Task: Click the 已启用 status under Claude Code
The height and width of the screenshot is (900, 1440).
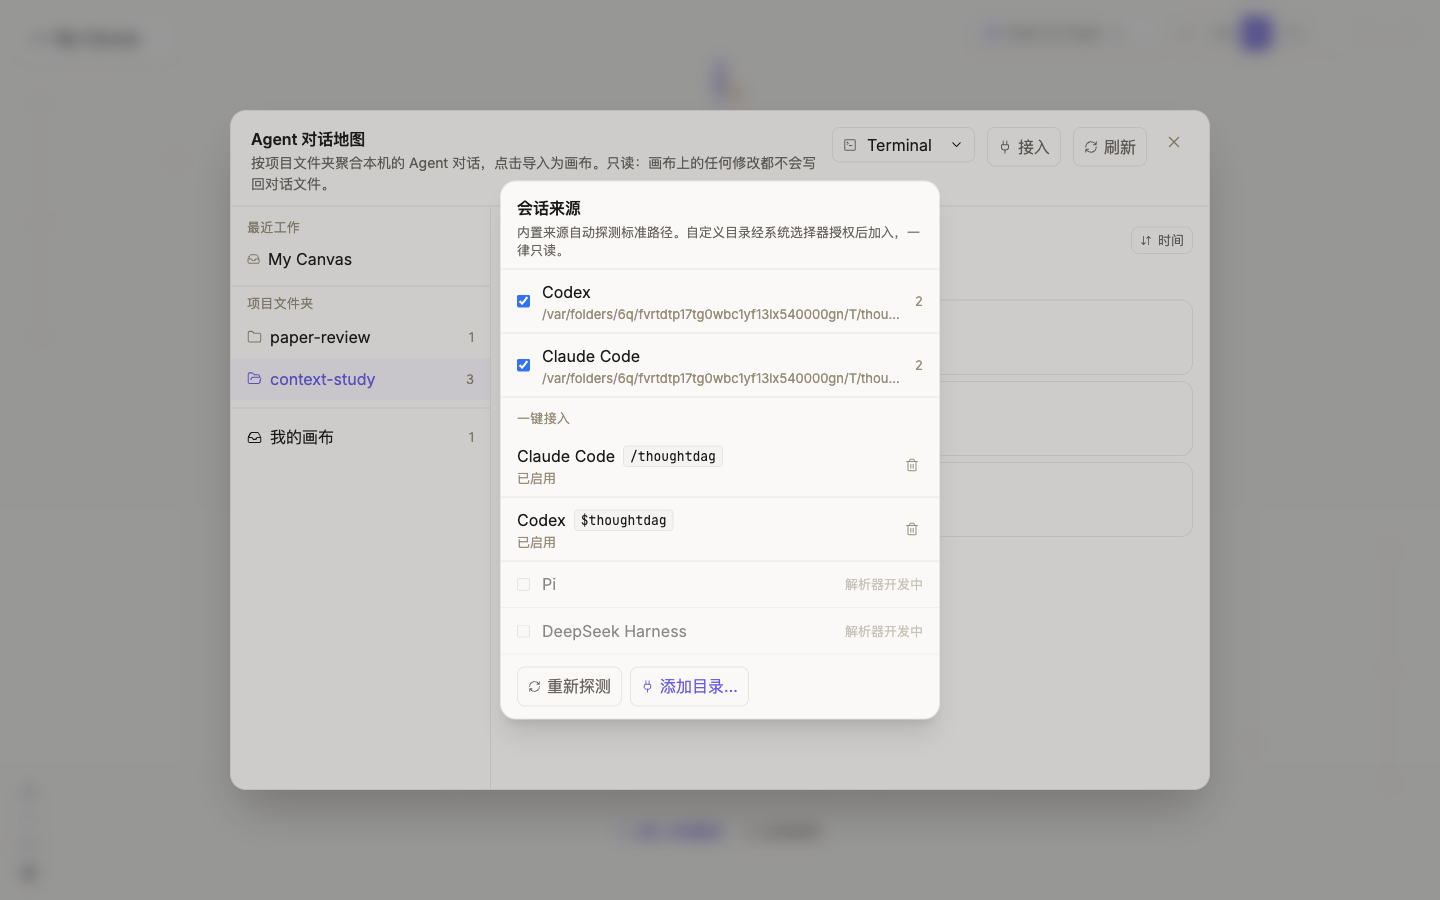Action: [x=536, y=478]
